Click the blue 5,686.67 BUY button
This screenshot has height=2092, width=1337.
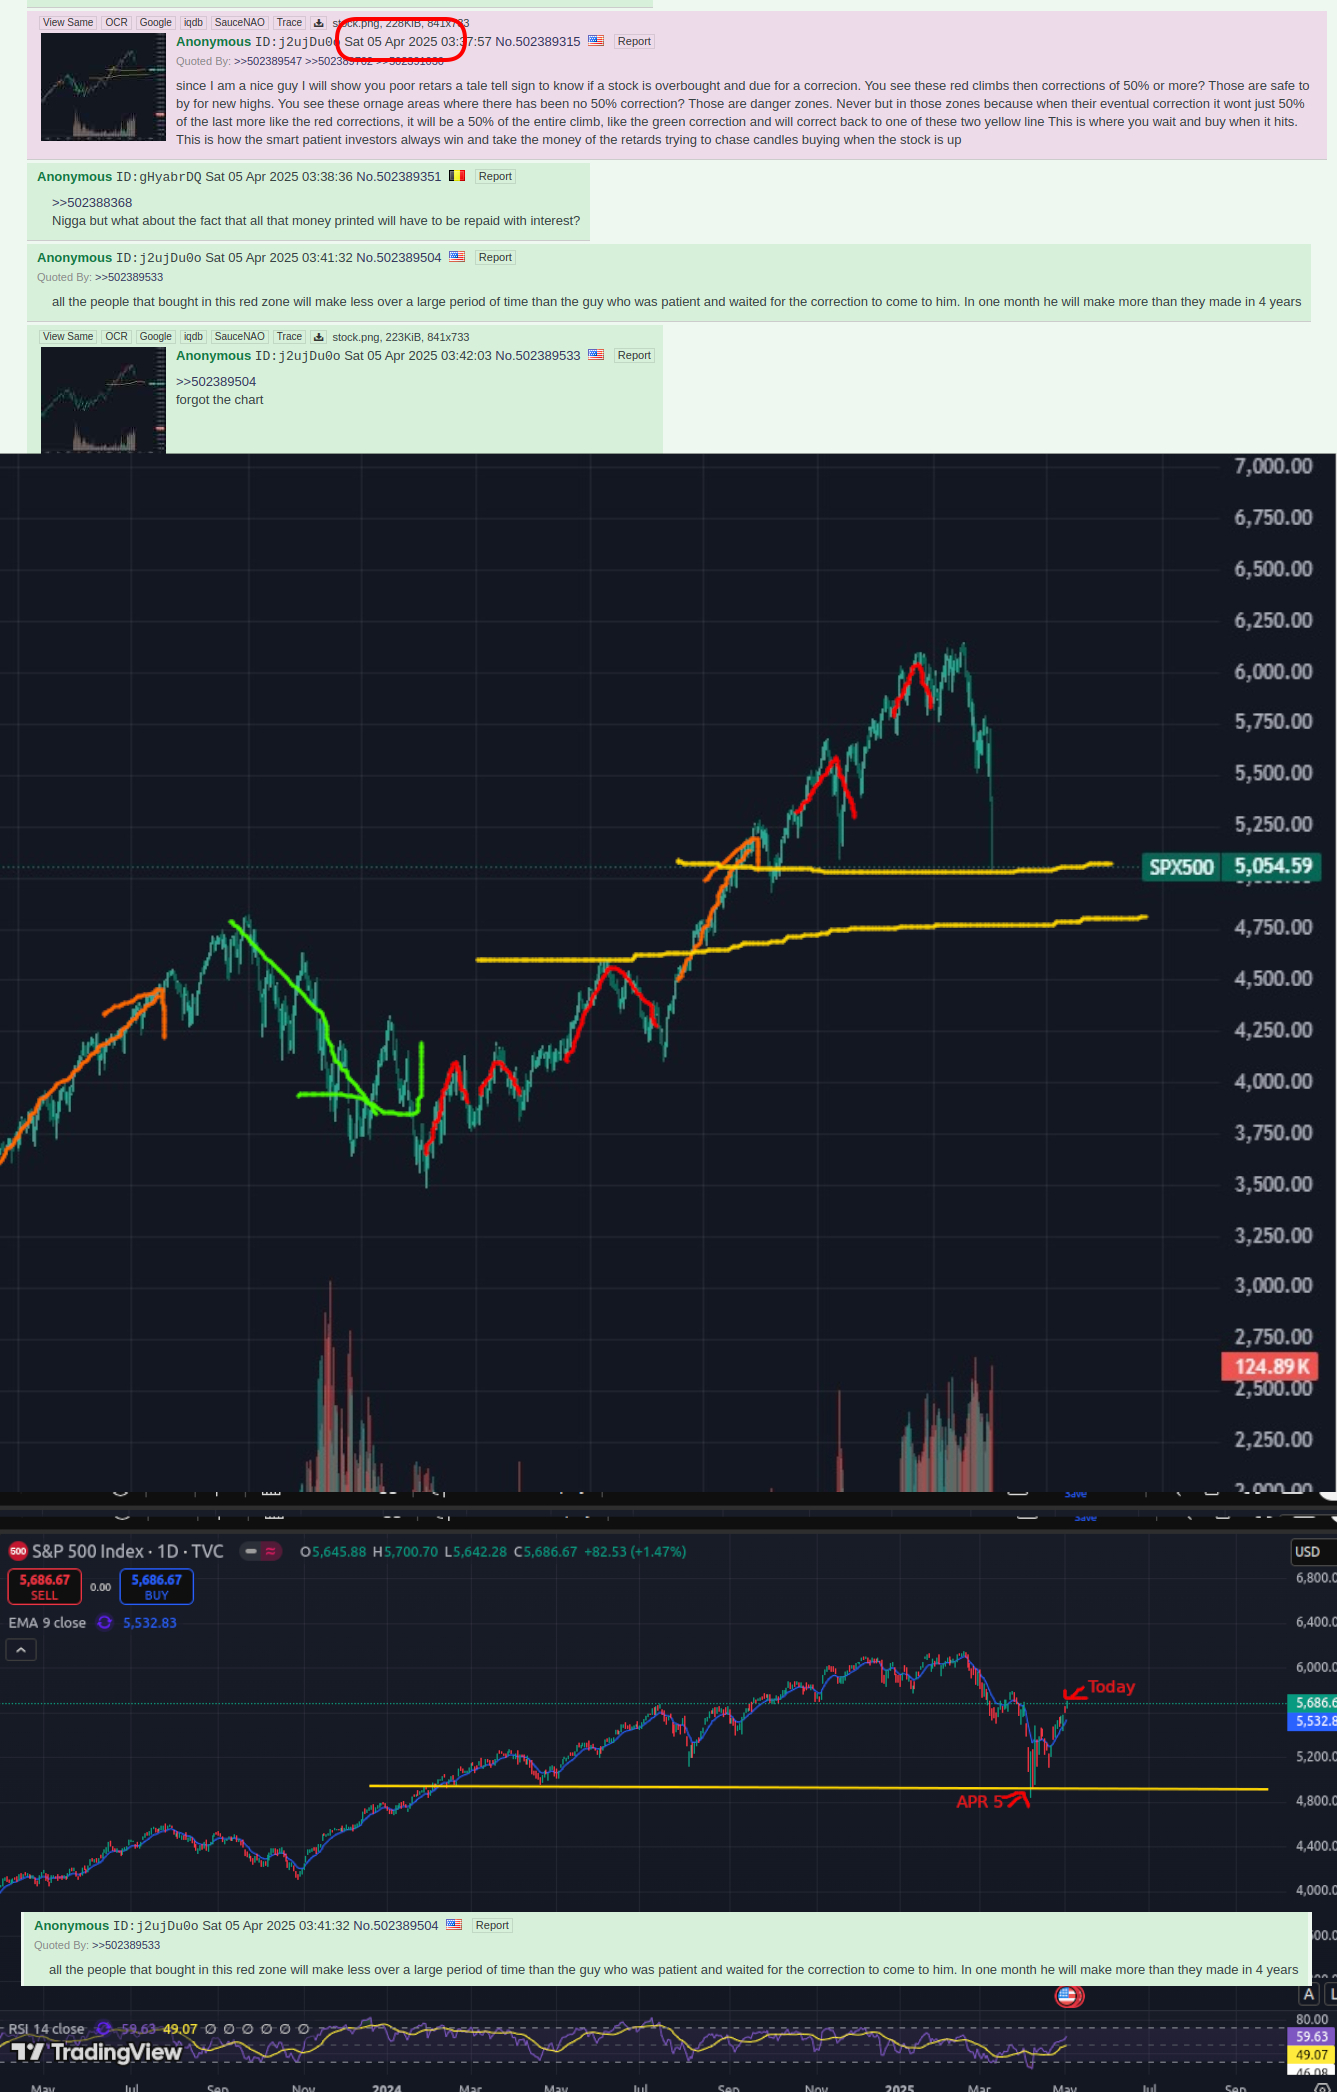pos(157,1586)
